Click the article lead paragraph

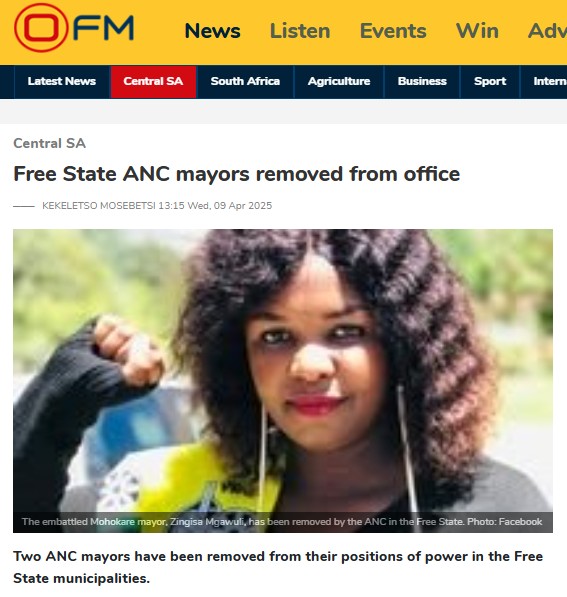(x=278, y=567)
